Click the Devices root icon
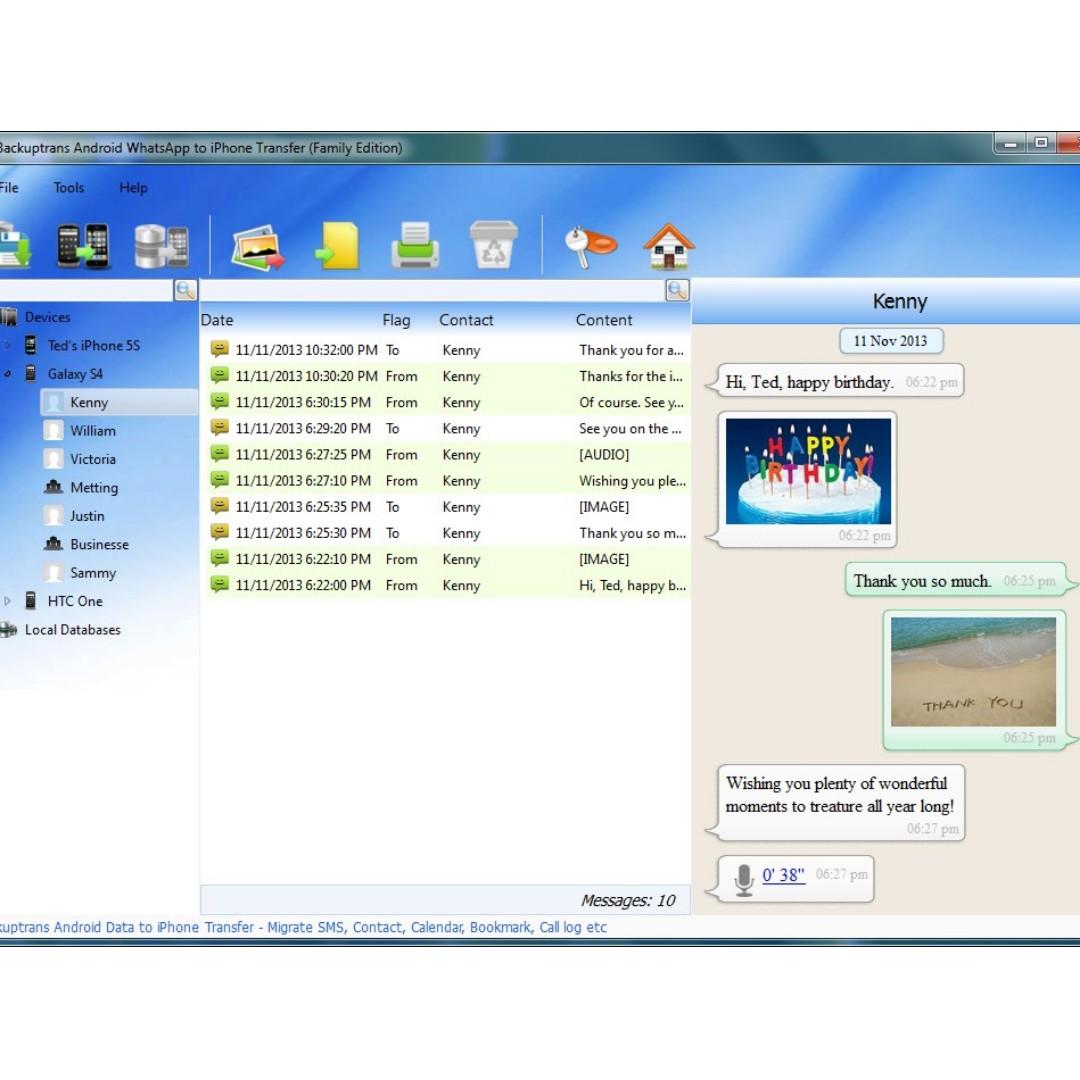This screenshot has height=1080, width=1080. pyautogui.click(x=9, y=317)
